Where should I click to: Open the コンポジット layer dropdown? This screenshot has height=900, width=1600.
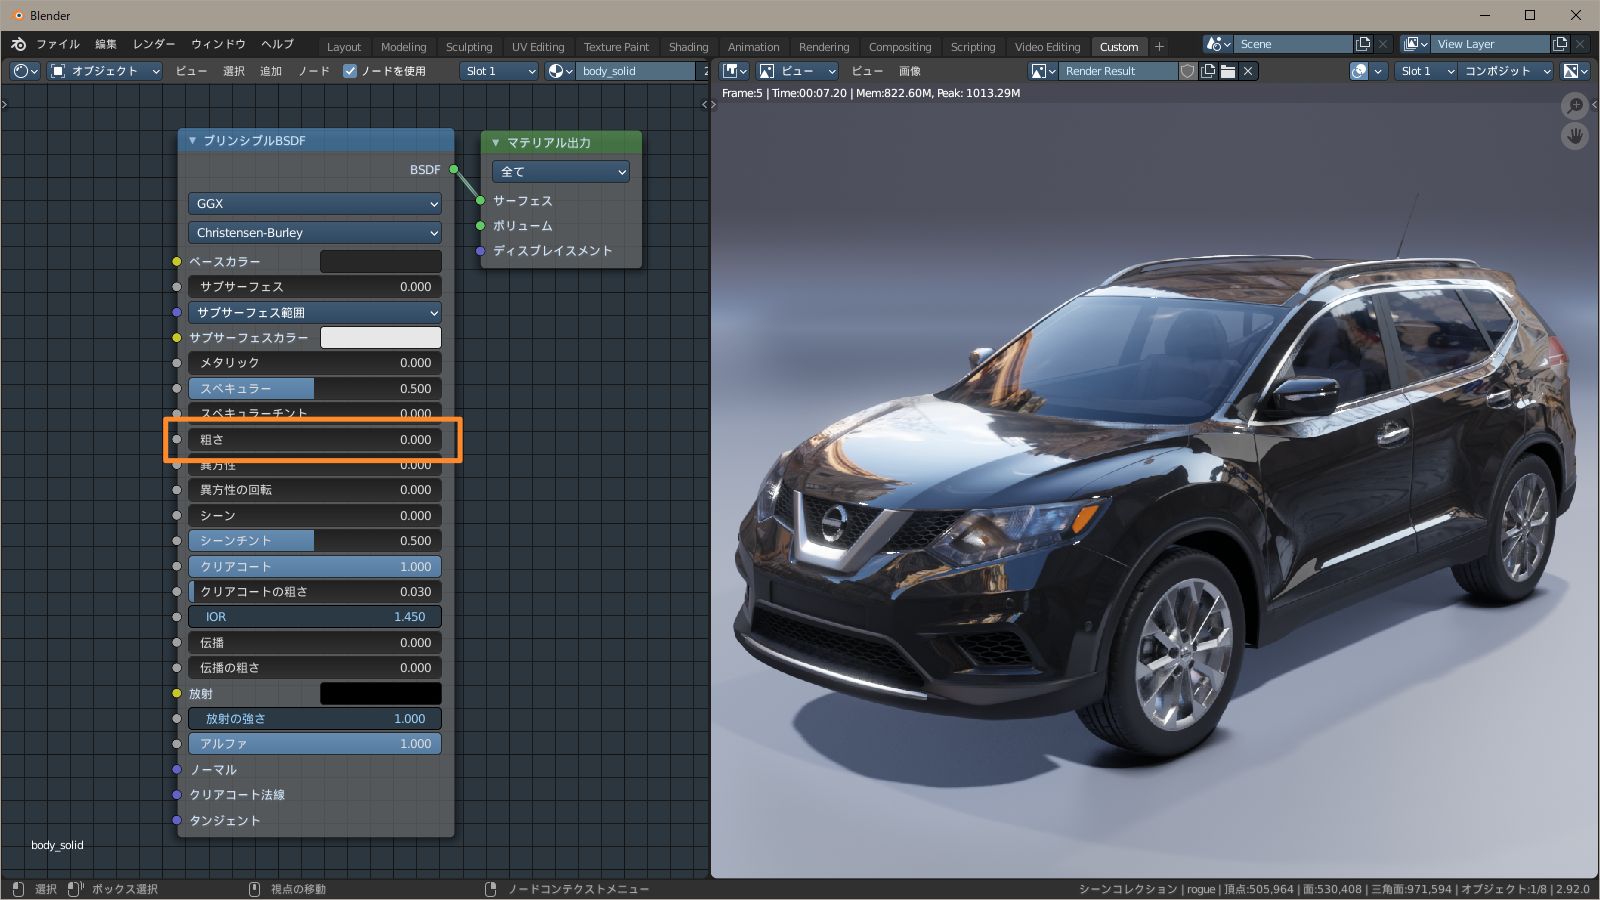pos(1506,71)
